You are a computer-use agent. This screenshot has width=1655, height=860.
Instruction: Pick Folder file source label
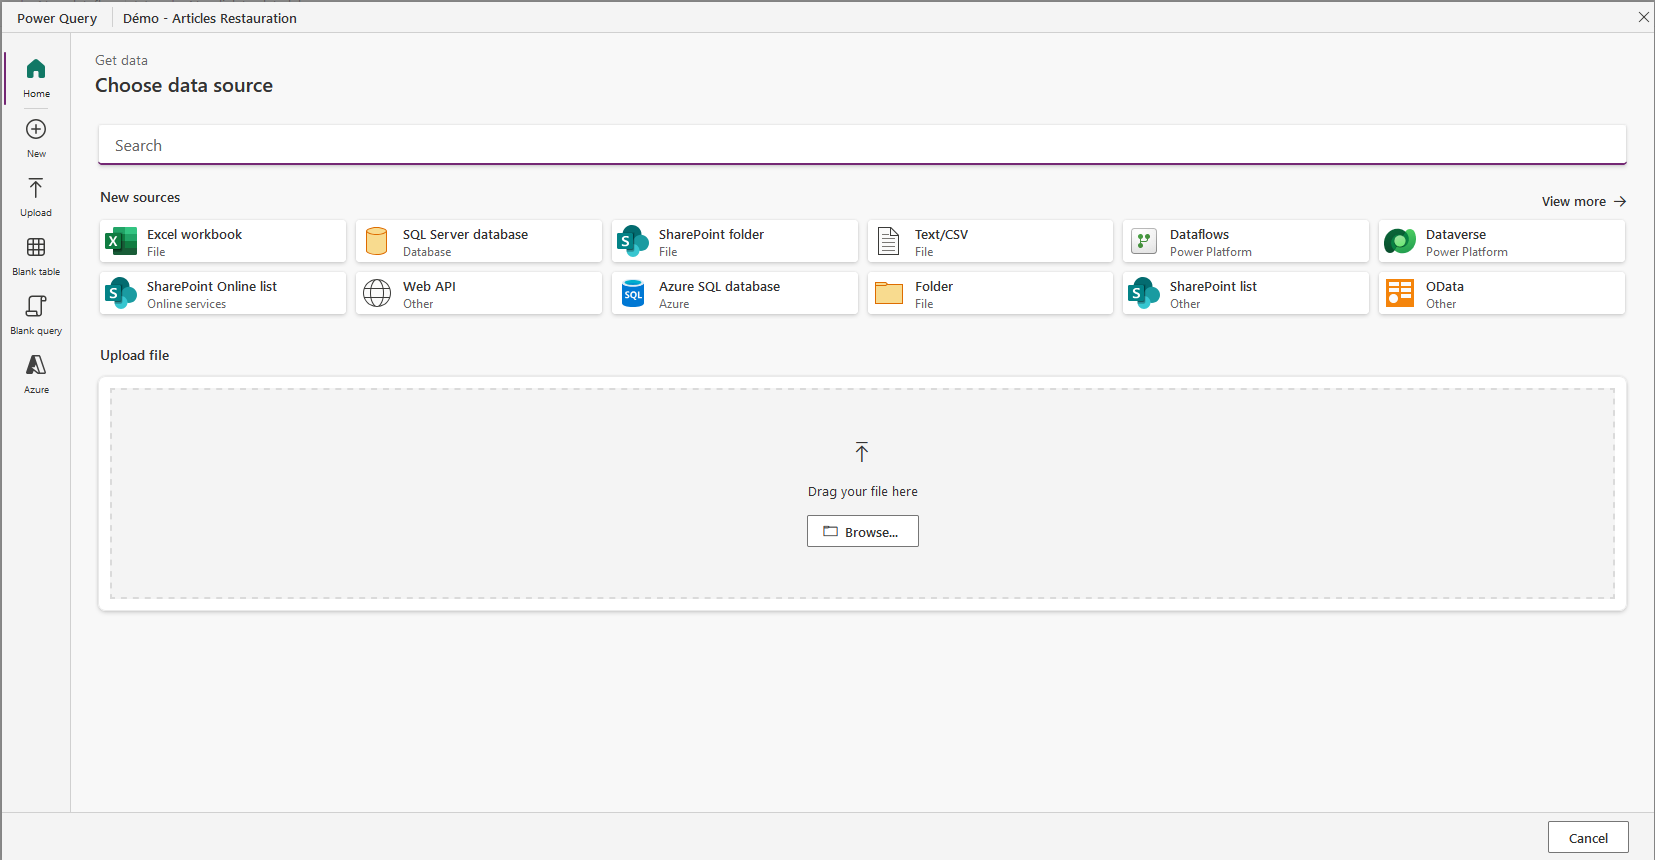934,286
